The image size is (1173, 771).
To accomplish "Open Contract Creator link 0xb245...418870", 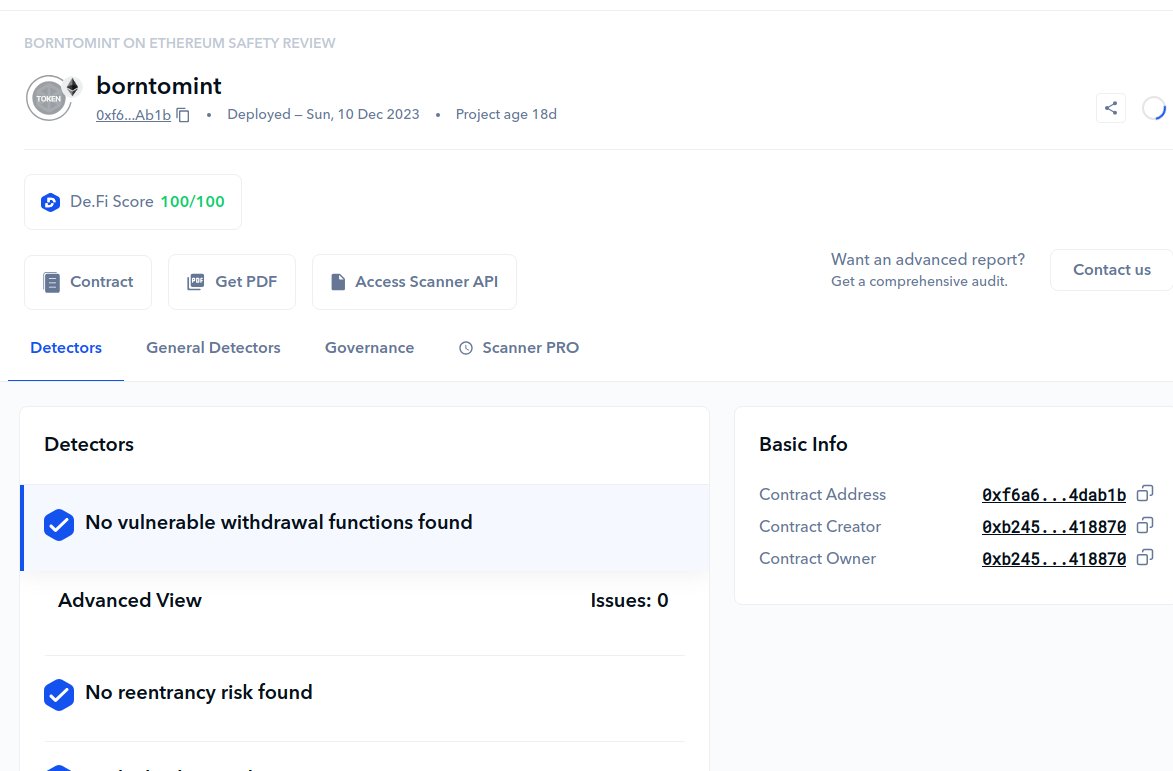I will [1054, 526].
